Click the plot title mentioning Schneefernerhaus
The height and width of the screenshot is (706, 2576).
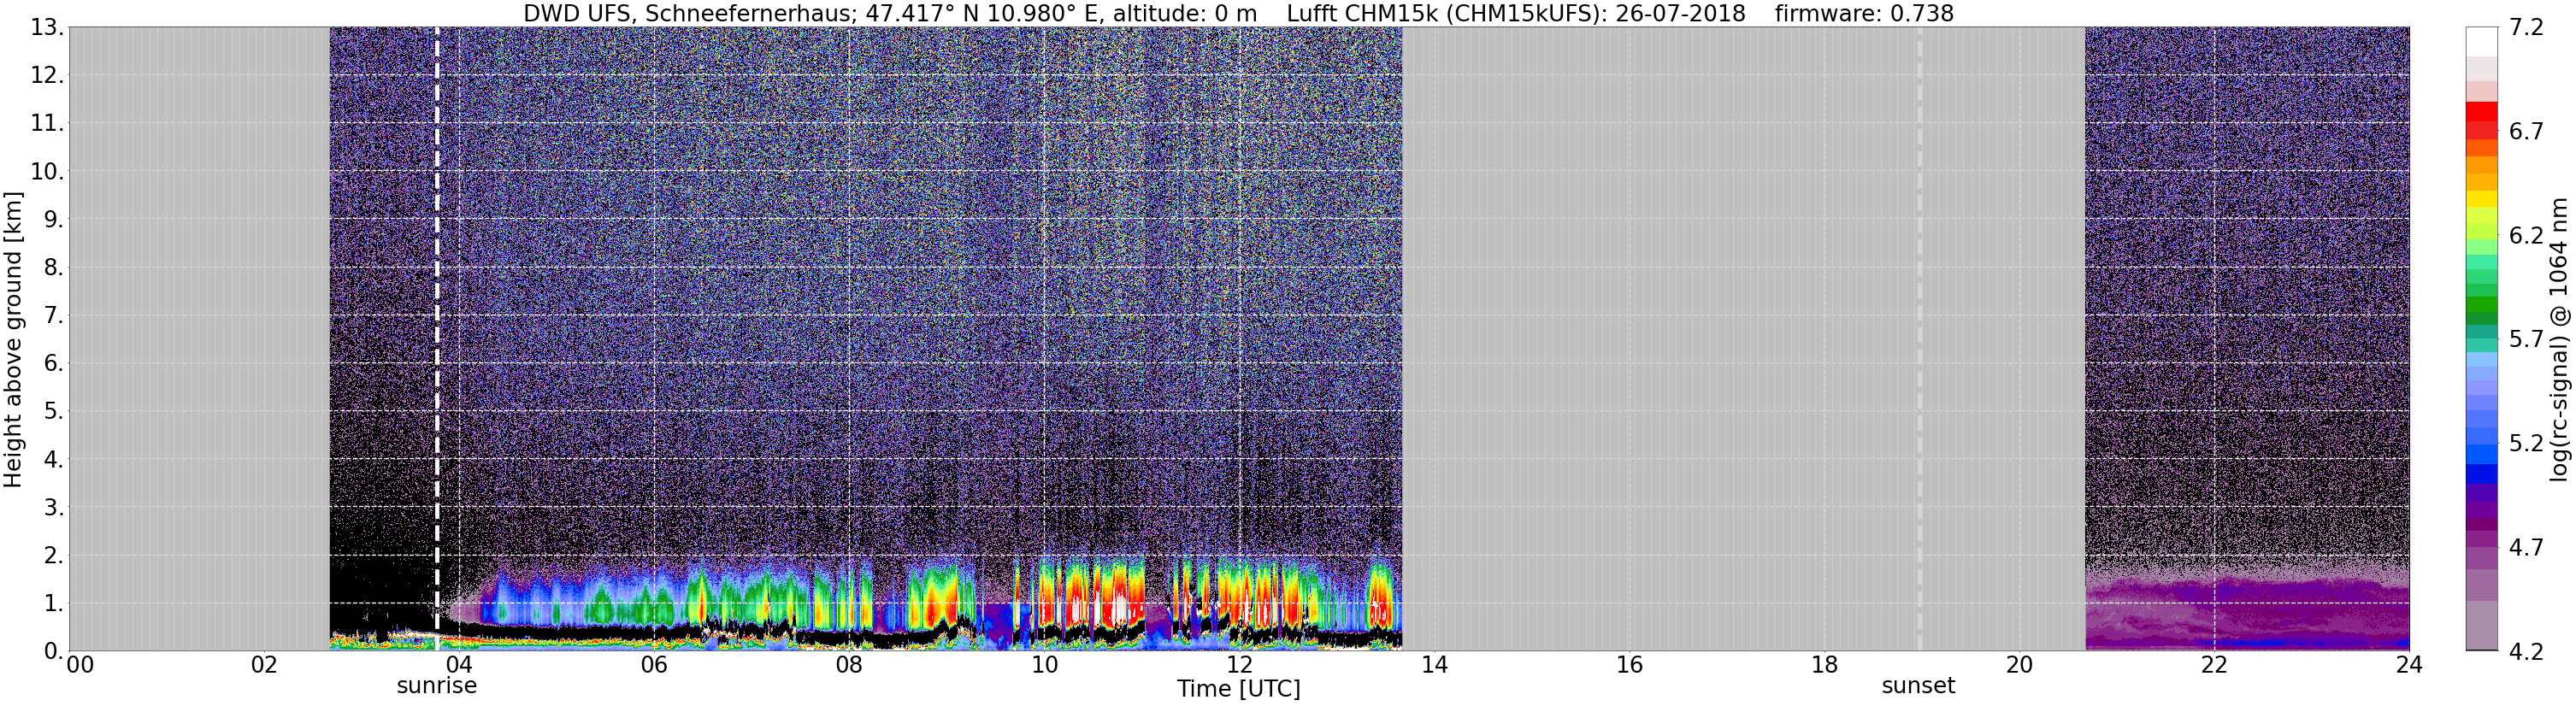(1238, 13)
